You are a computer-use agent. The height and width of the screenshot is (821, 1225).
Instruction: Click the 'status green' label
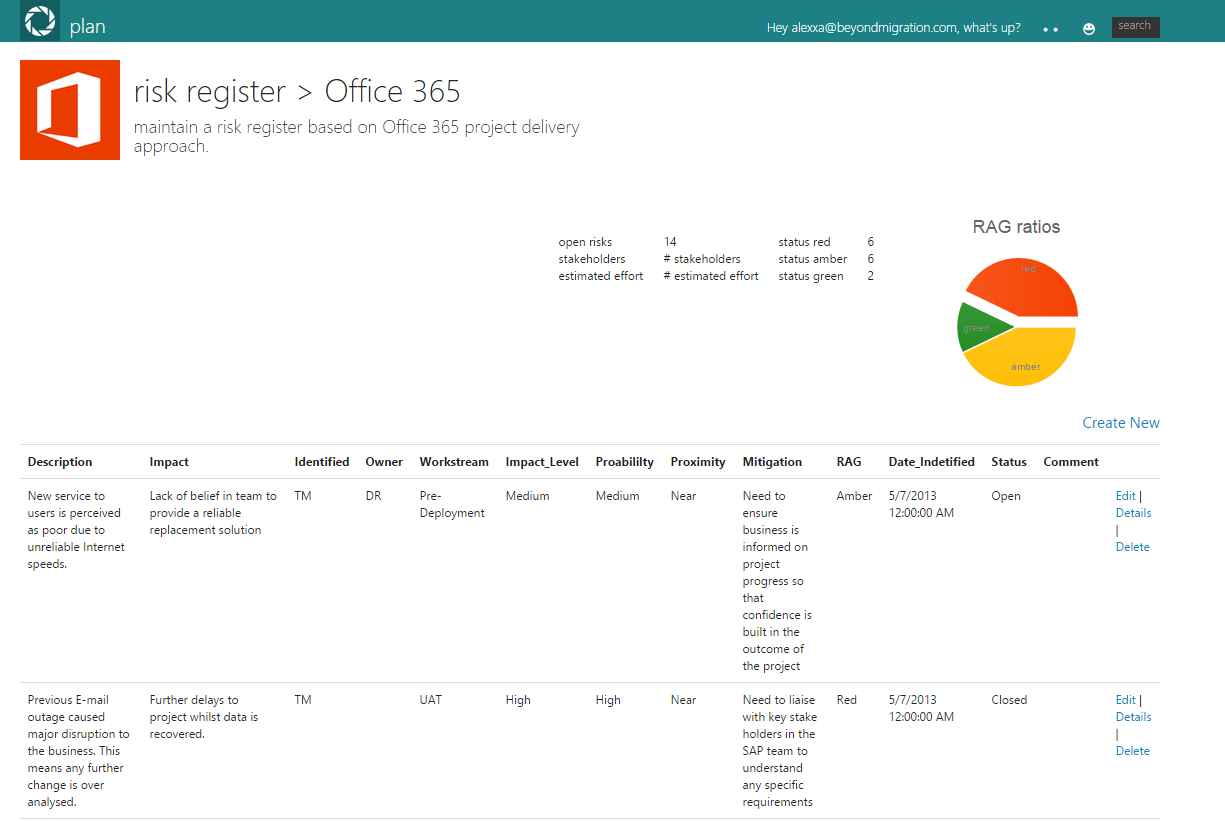tap(811, 276)
